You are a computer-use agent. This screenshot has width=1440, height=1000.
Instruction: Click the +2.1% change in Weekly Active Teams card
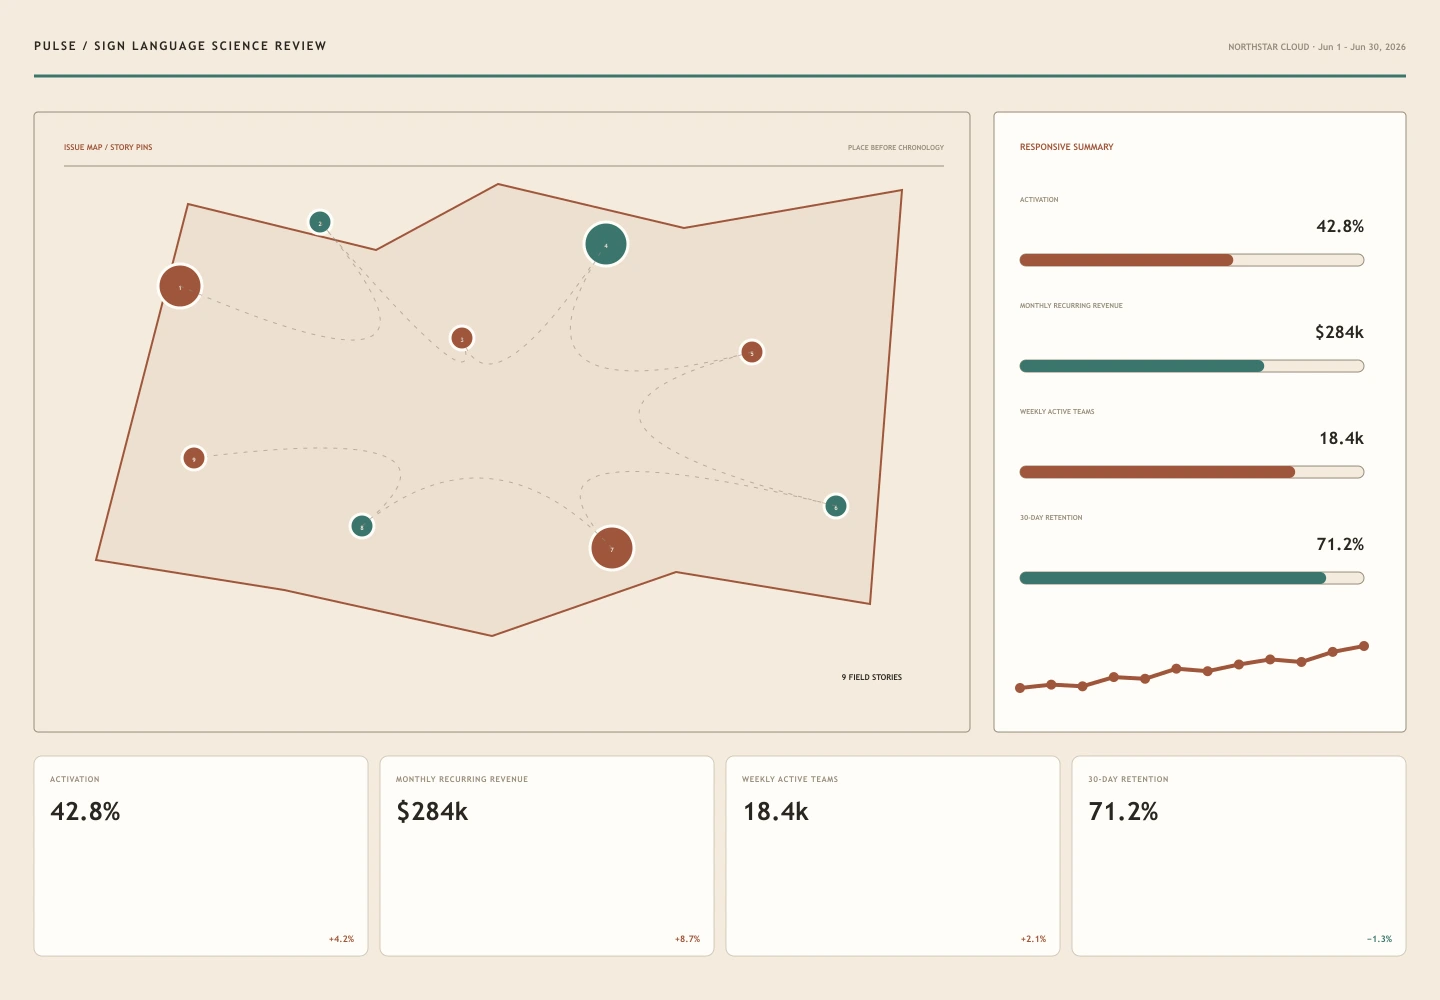point(1033,939)
